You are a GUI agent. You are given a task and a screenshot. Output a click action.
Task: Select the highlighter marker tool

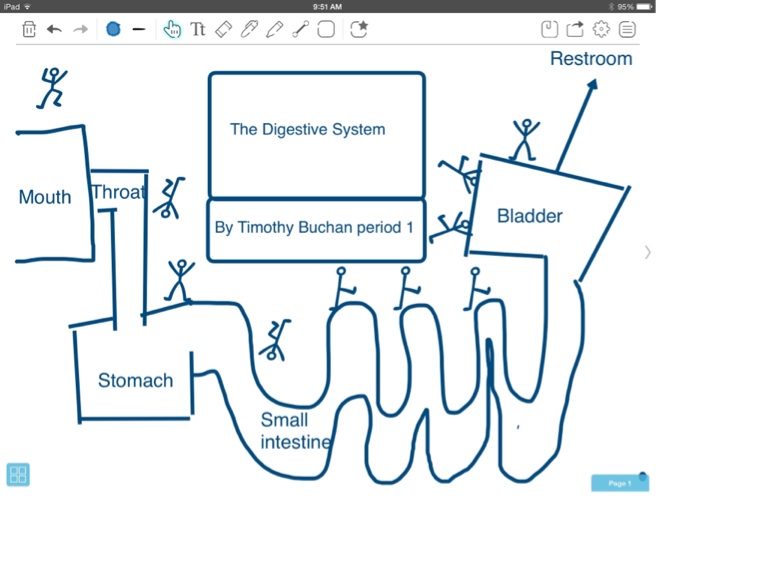[x=249, y=29]
